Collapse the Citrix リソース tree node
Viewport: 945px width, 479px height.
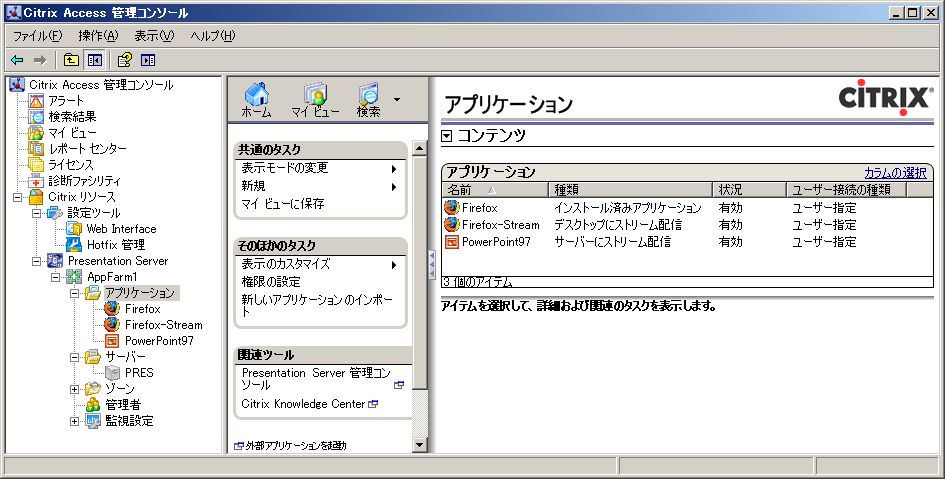point(17,197)
